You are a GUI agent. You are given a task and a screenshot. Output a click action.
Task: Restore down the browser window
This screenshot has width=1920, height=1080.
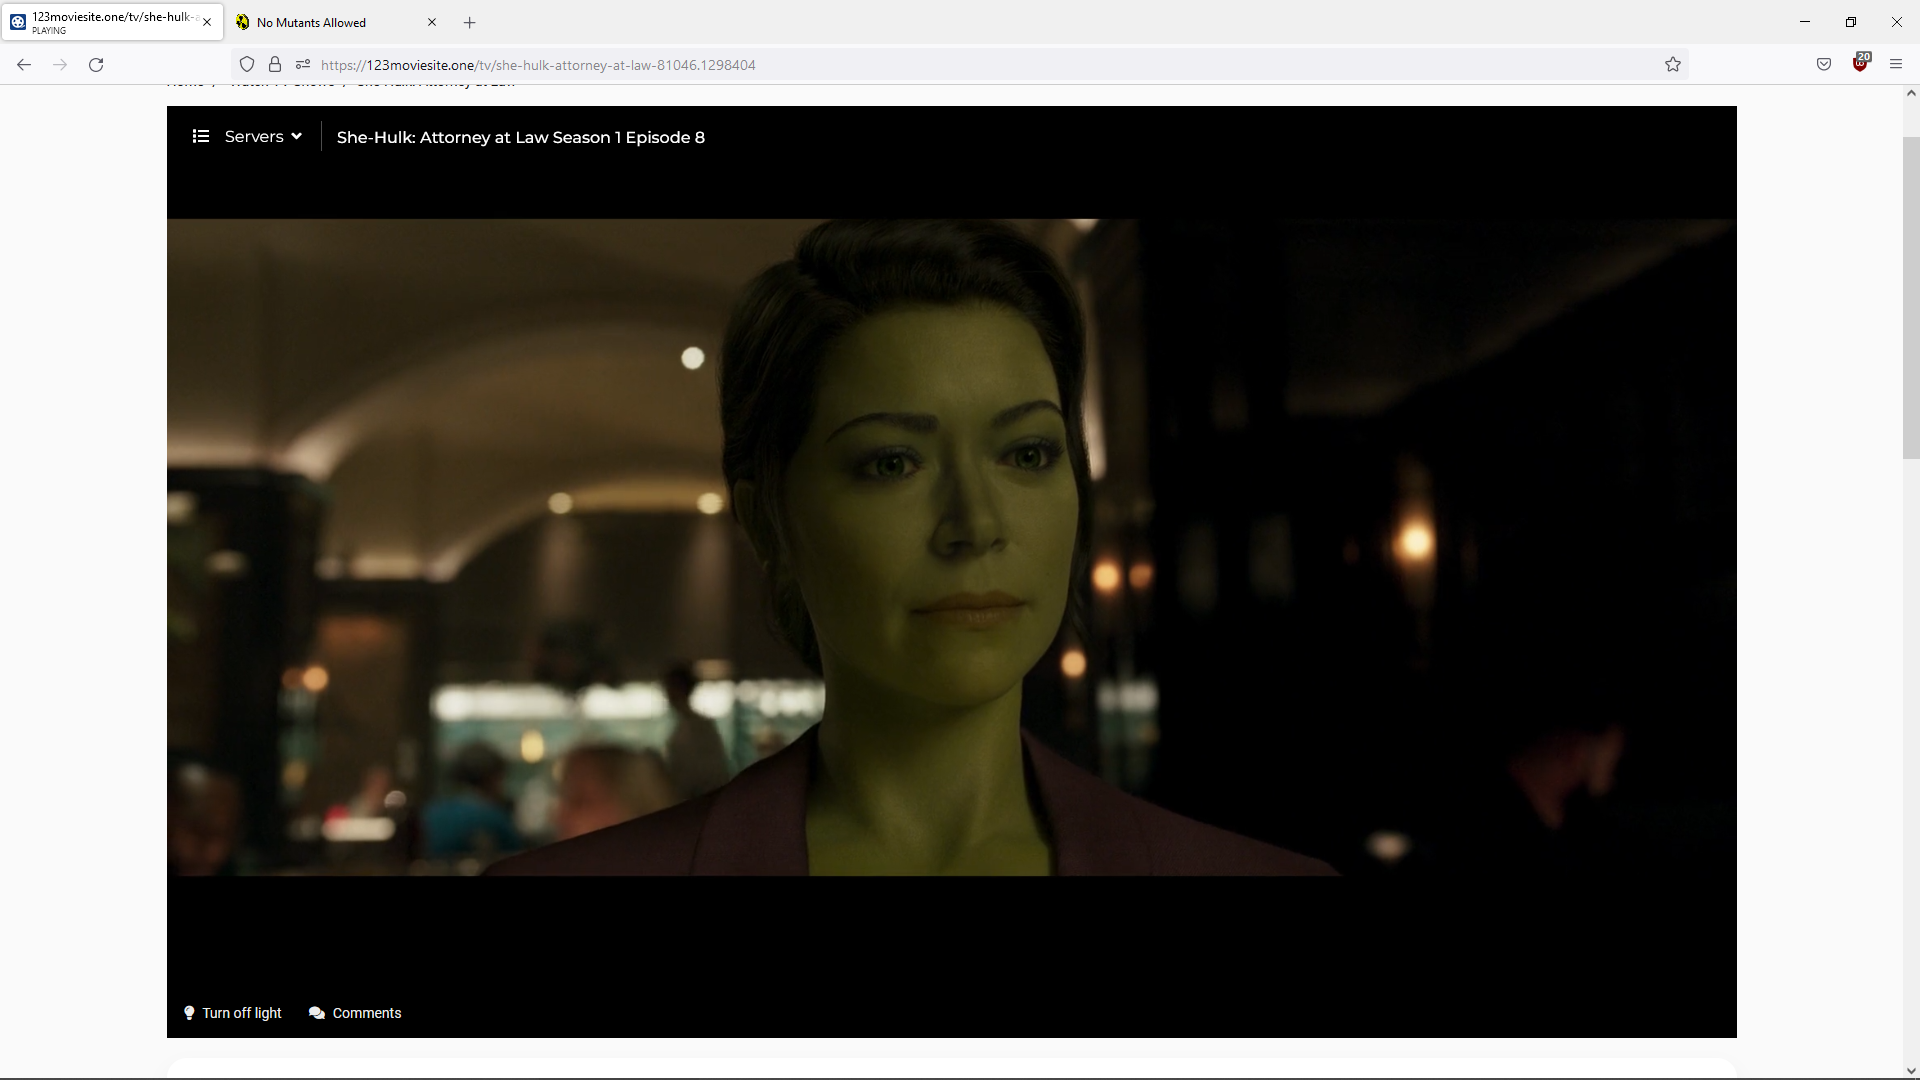pyautogui.click(x=1851, y=22)
